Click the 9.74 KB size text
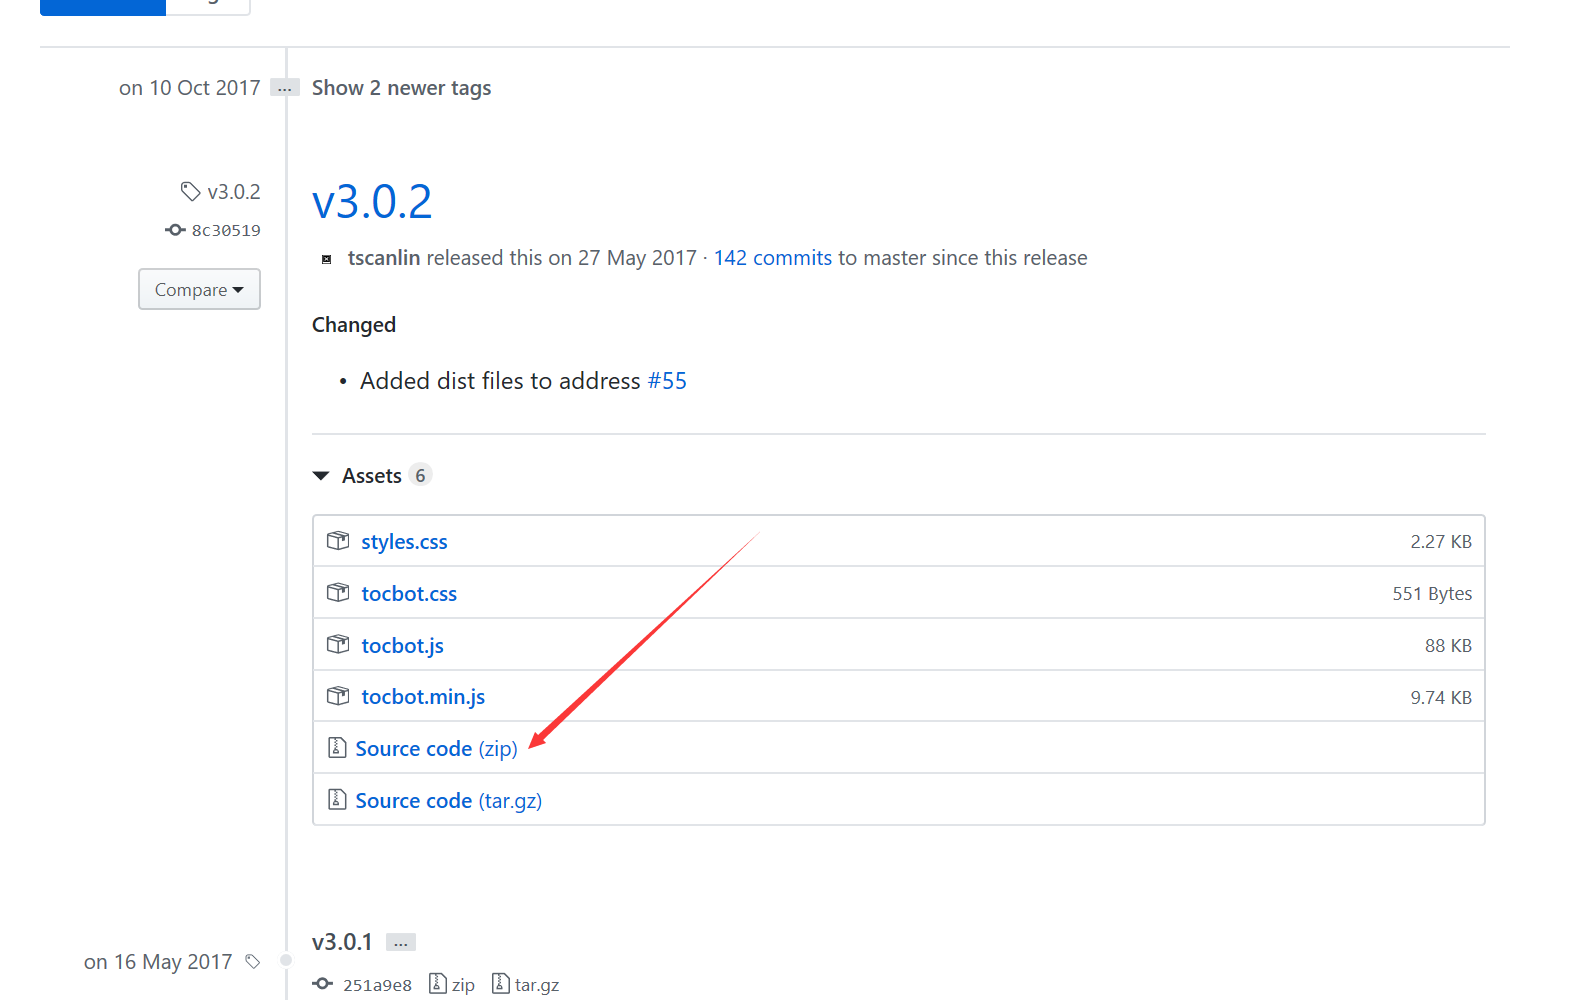This screenshot has height=1000, width=1586. (x=1441, y=697)
